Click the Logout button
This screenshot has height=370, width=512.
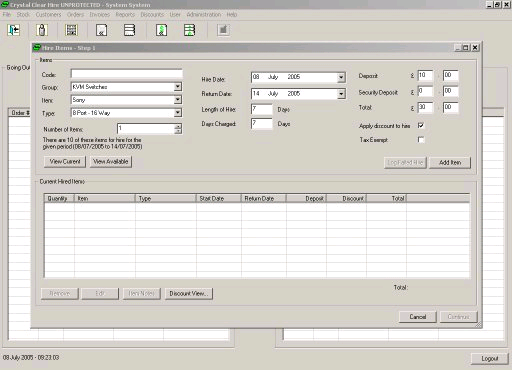tap(490, 359)
